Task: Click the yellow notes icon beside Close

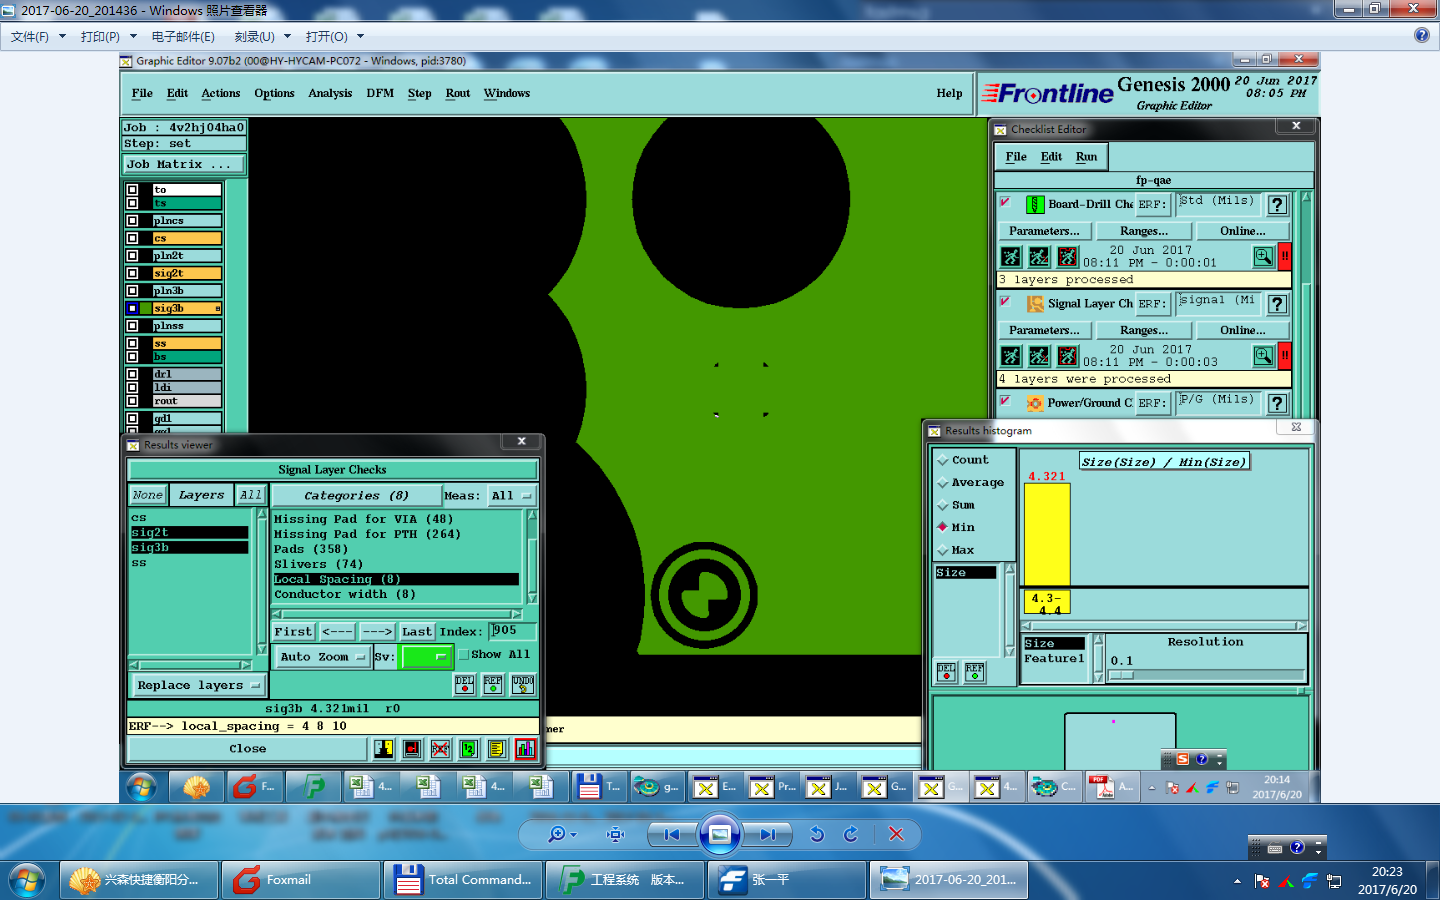Action: (x=497, y=748)
